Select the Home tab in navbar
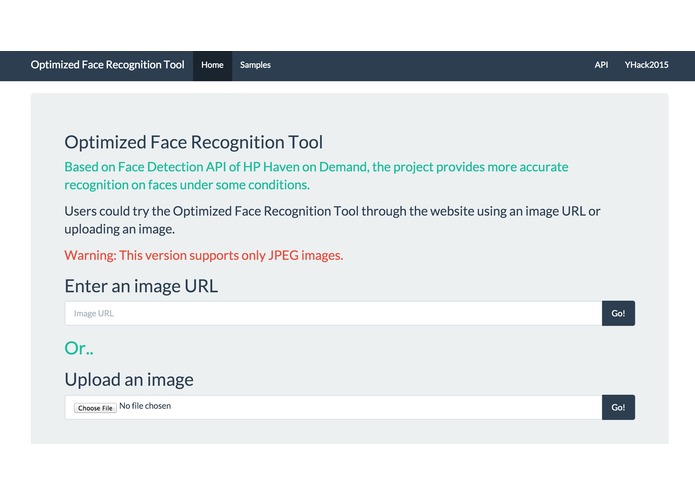Screen dimensions: 695x494 (212, 66)
